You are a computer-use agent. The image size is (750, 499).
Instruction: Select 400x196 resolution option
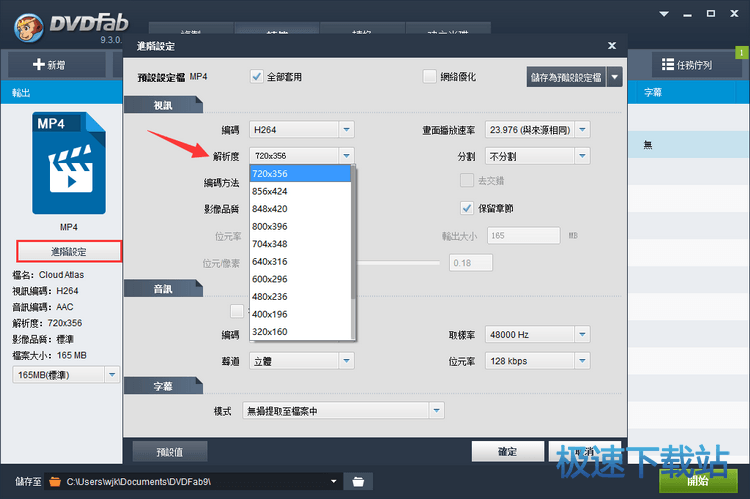[x=300, y=314]
